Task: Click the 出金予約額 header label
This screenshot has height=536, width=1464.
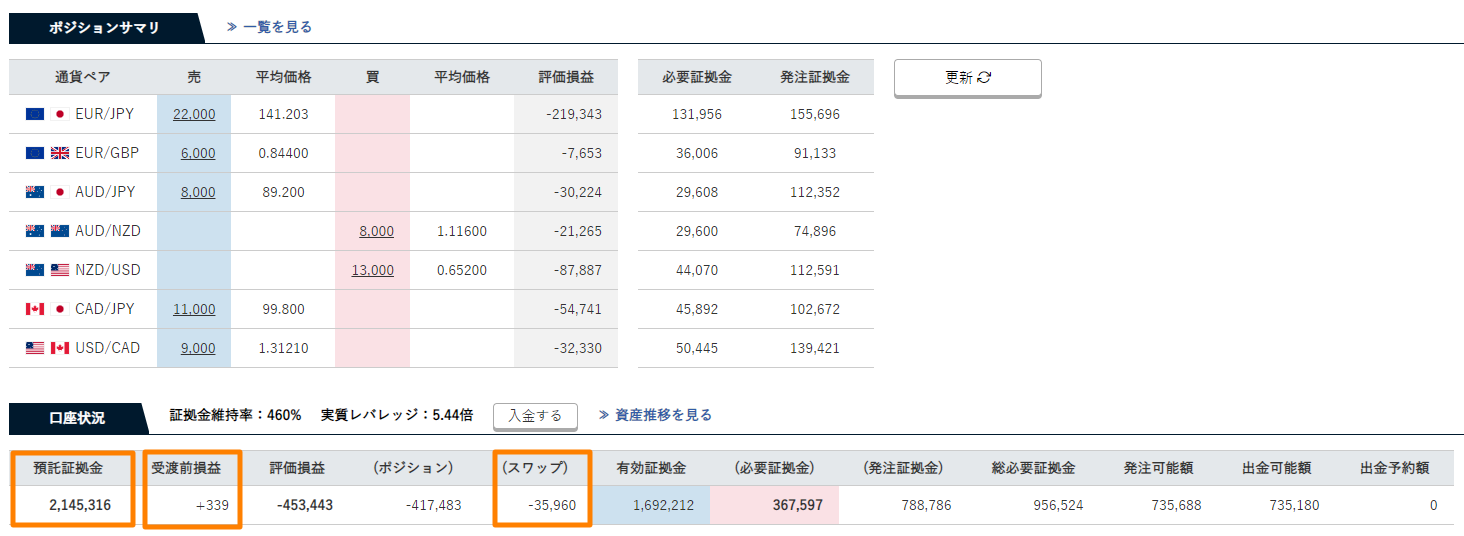Action: (x=1395, y=467)
